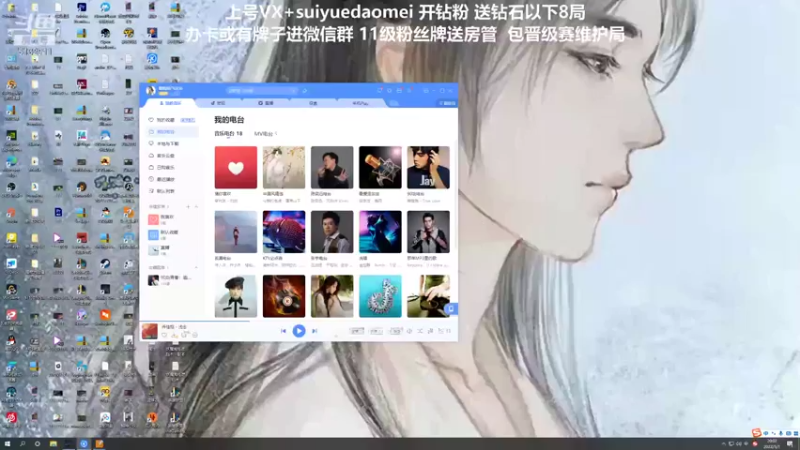Open the long-haired woman station card
Viewport: 800px width, 450px height.
coord(332,296)
